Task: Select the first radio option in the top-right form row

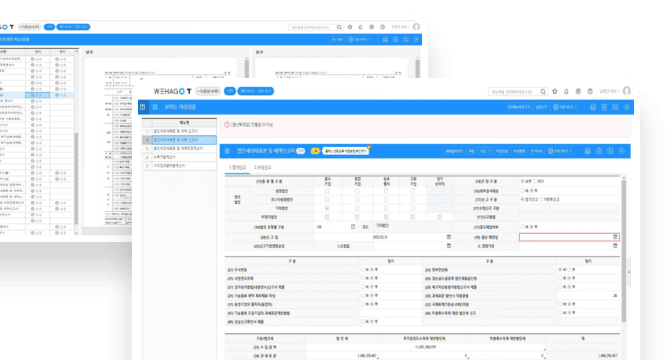Action: click(522, 181)
